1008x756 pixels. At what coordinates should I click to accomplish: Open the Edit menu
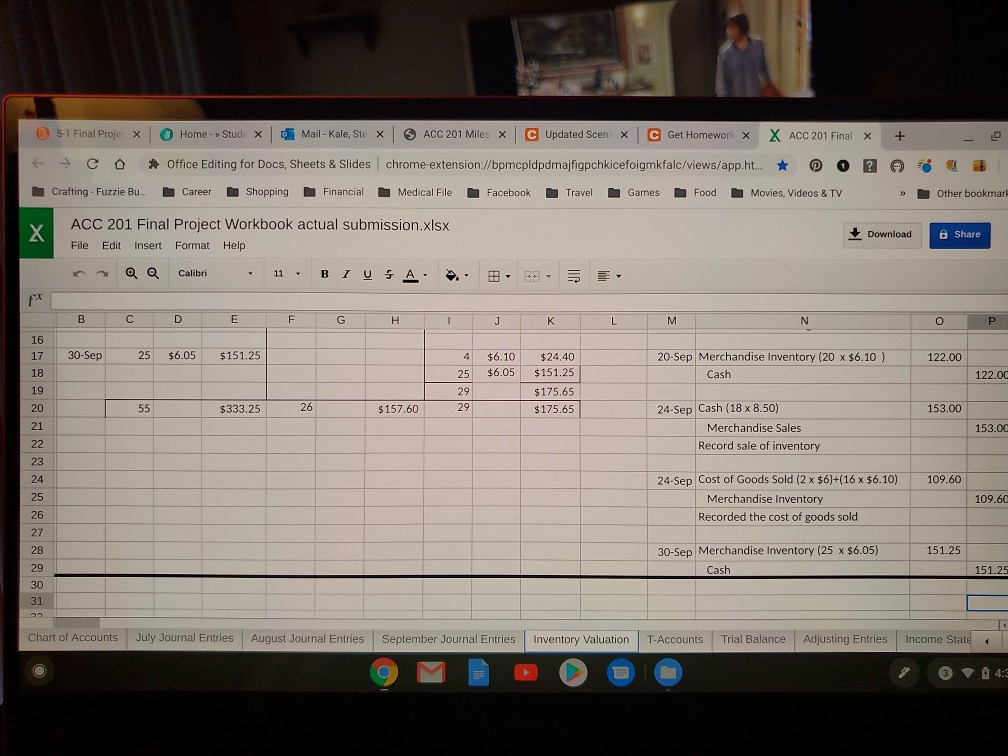(x=111, y=245)
